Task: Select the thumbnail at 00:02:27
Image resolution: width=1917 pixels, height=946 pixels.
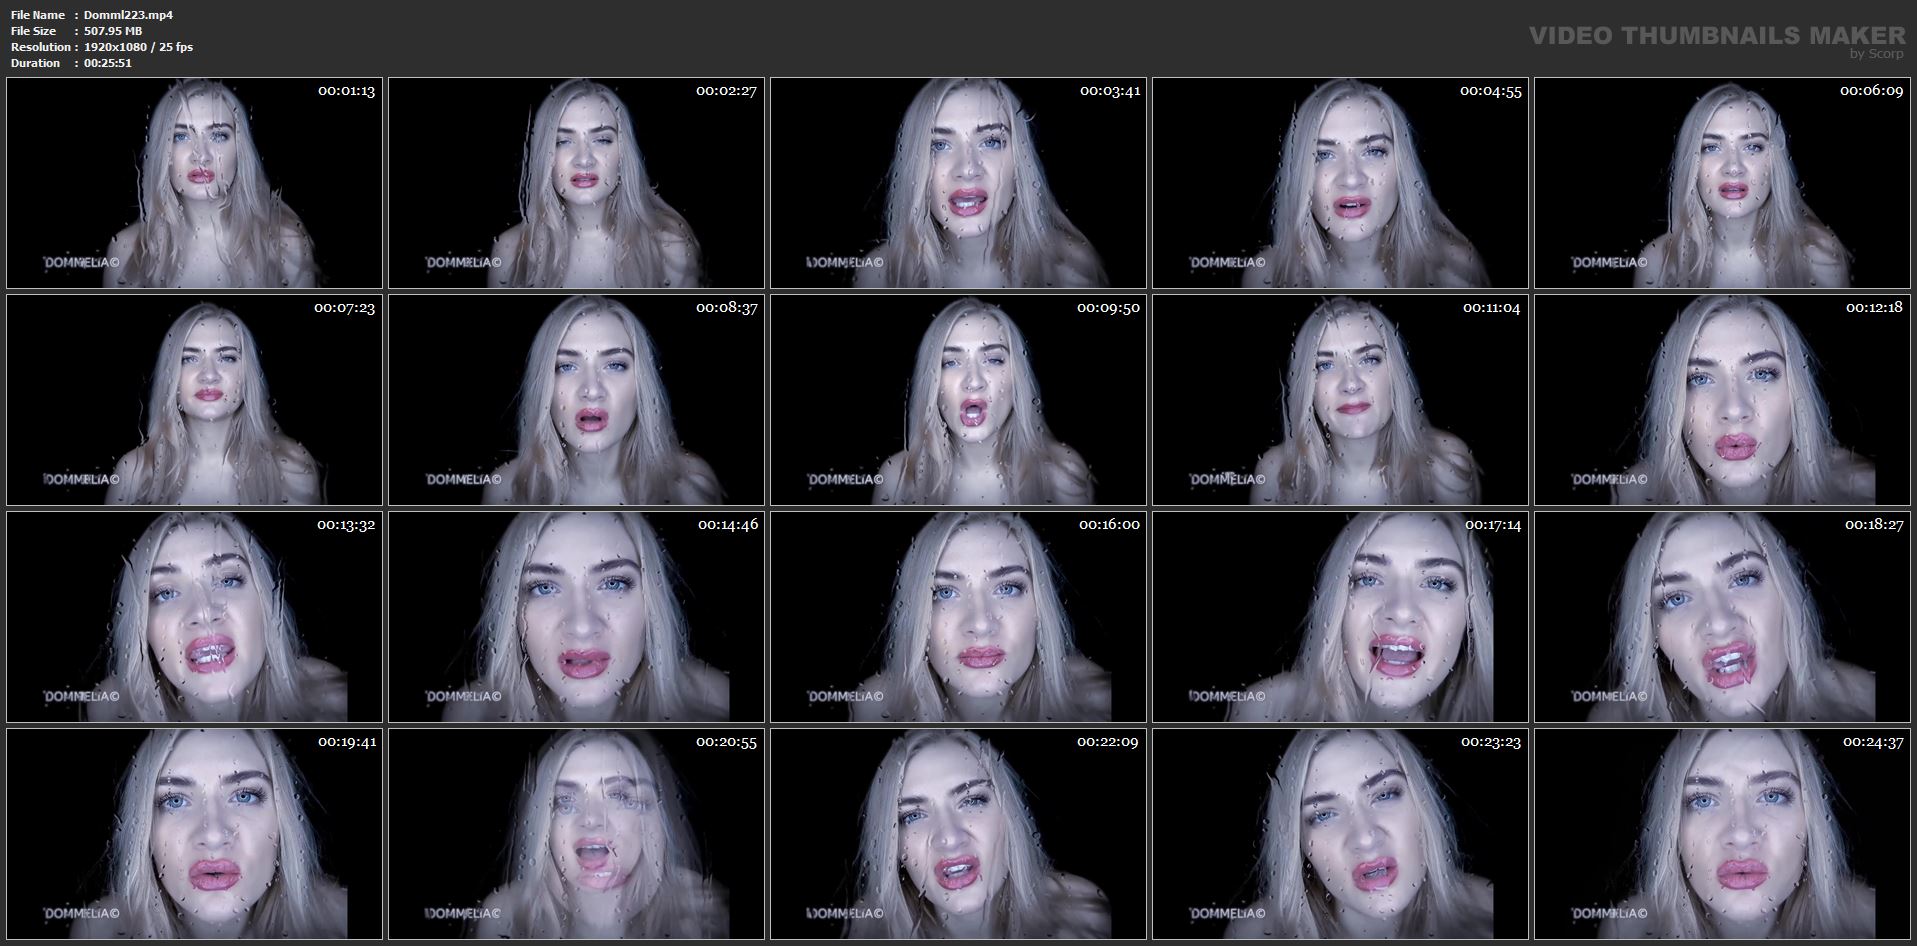Action: (x=576, y=183)
